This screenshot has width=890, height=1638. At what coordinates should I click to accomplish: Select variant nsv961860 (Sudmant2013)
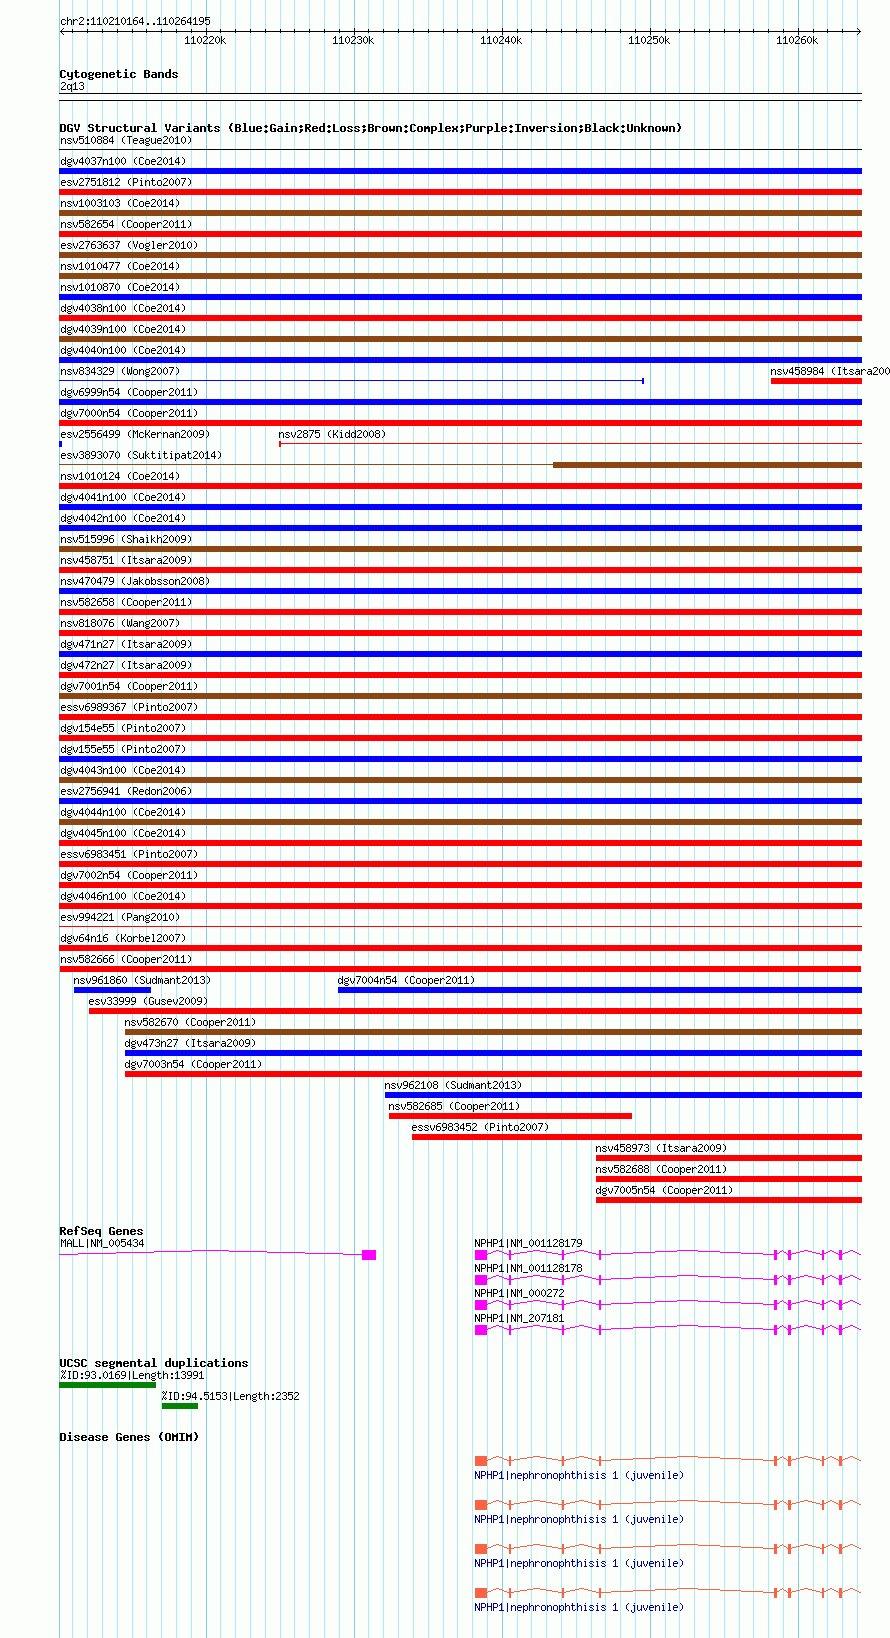point(142,980)
